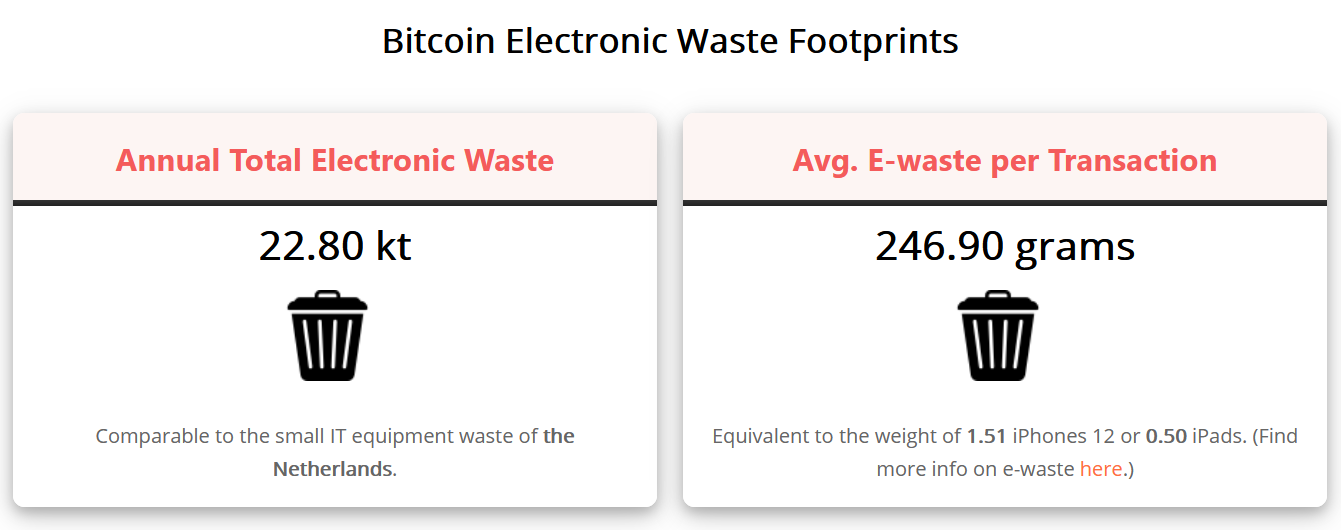Screen dimensions: 1341x530
Task: Open the 'here' e-waste info link
Action: click(1101, 469)
